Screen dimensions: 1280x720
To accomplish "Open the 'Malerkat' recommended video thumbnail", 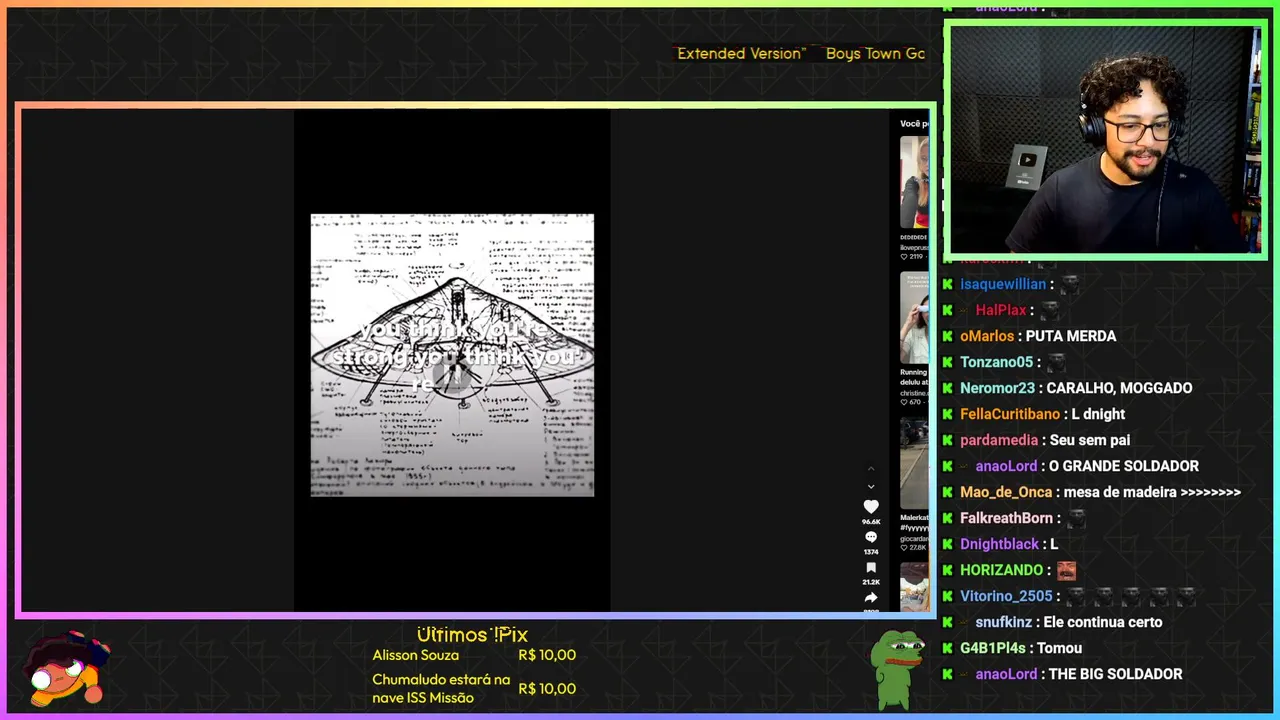I will 914,463.
